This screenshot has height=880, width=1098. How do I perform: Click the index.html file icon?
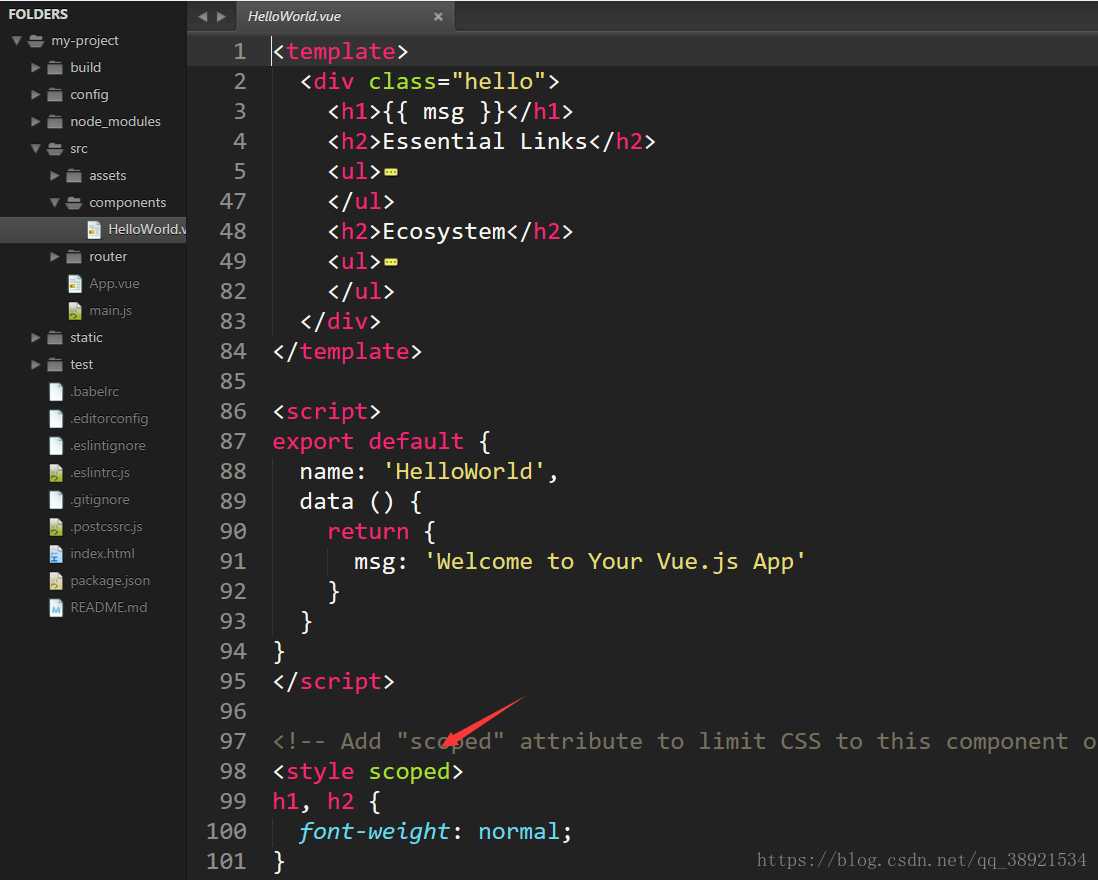point(56,554)
